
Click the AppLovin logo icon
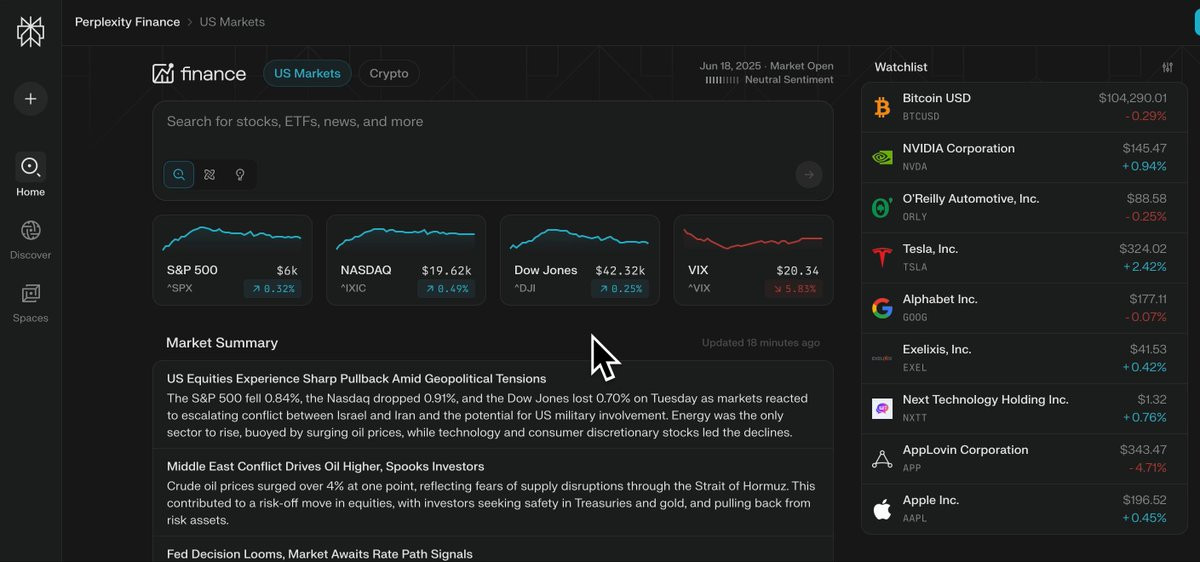pos(882,459)
